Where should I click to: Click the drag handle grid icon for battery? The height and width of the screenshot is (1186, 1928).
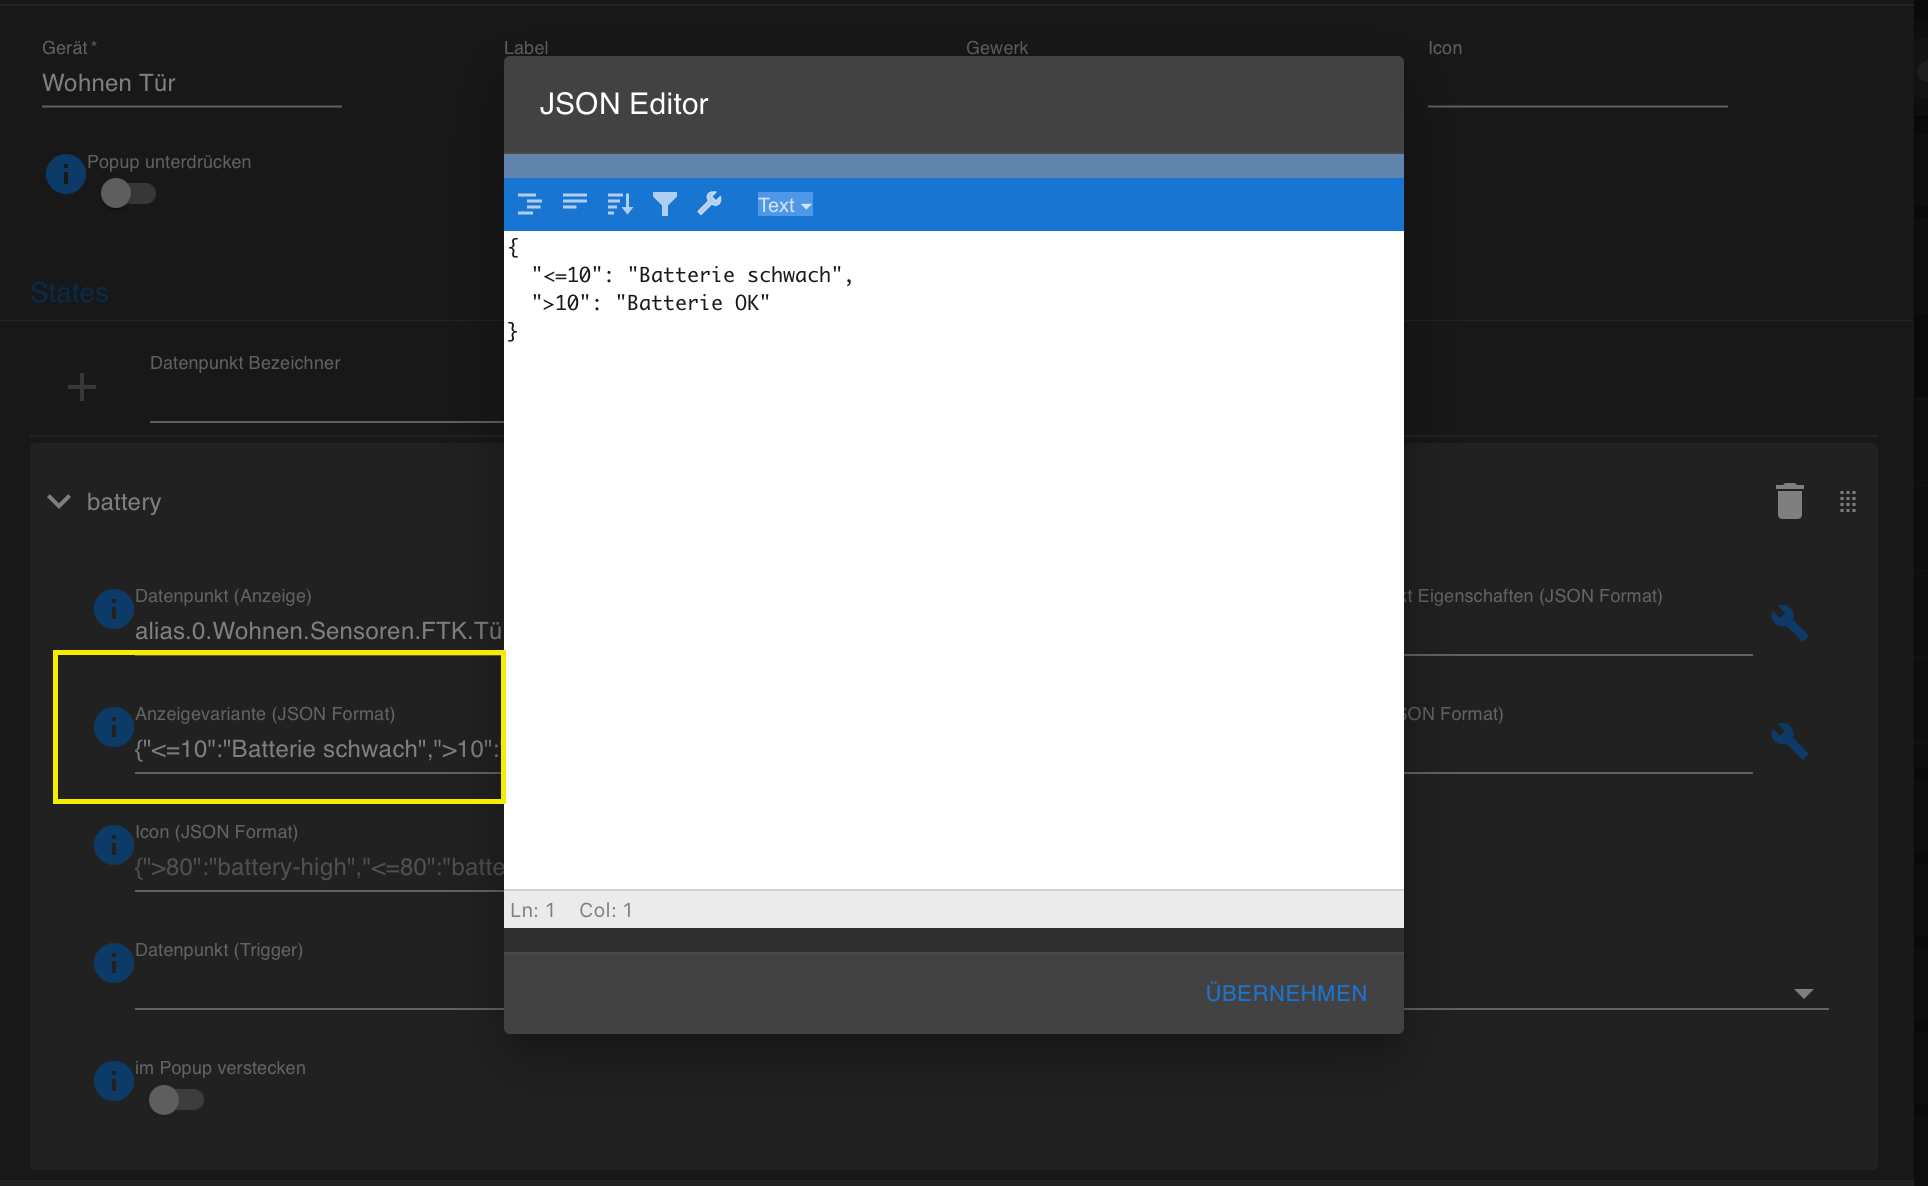tap(1847, 501)
